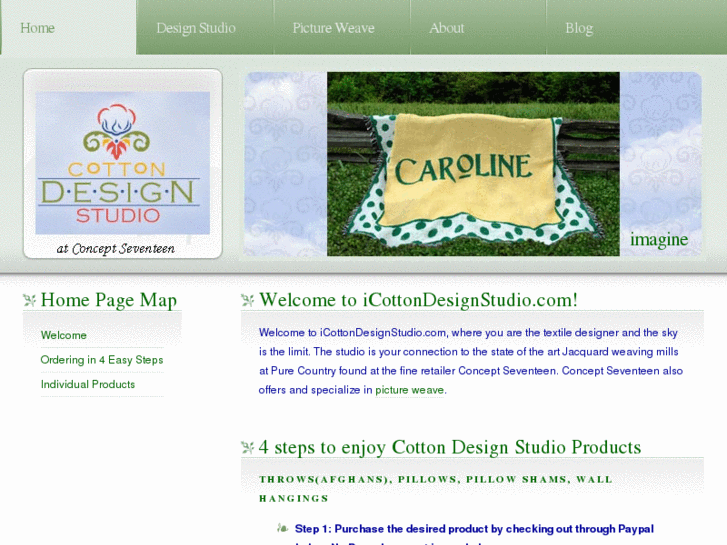This screenshot has height=545, width=727.
Task: Open Ordering in 4 Easy Steps link
Action: (102, 359)
